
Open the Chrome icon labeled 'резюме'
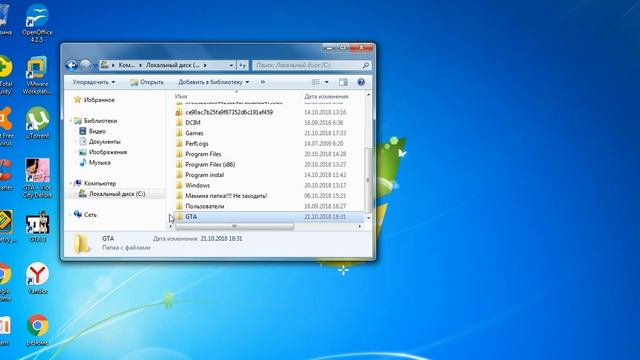coord(37,330)
